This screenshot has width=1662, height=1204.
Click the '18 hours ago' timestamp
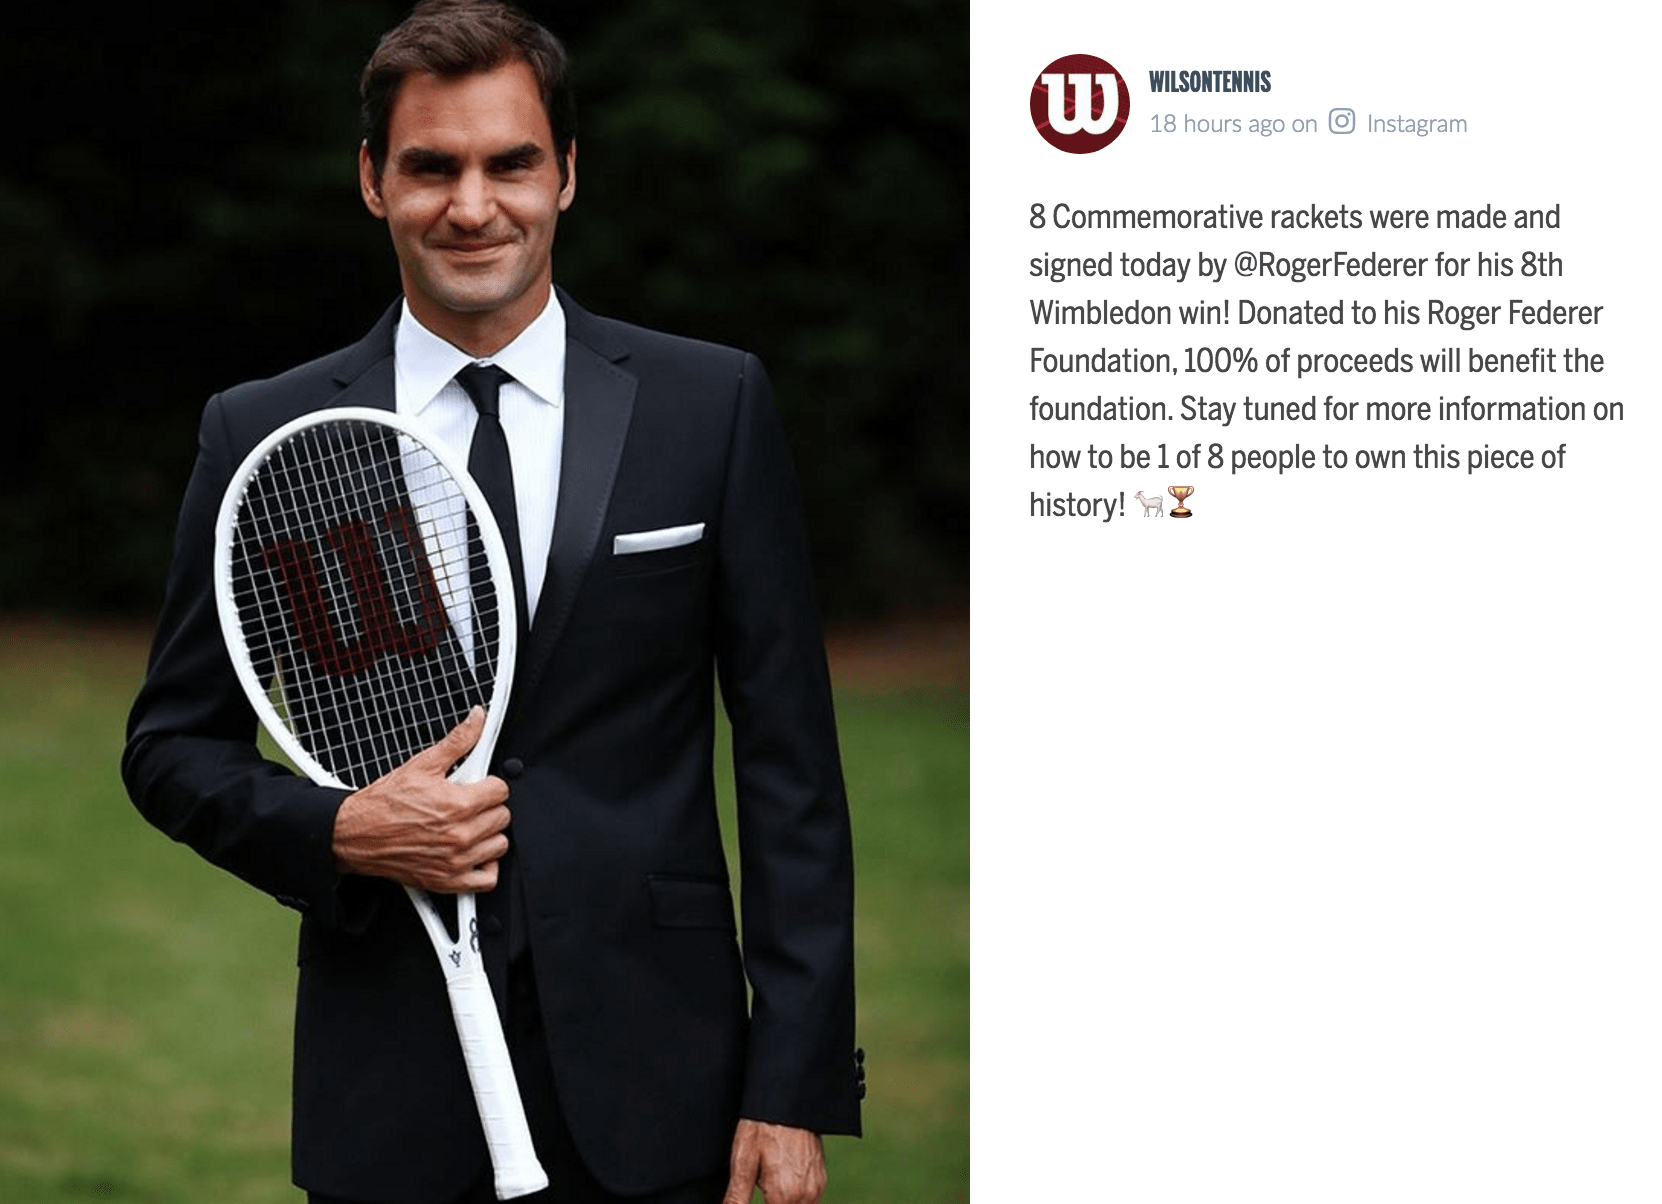tap(1217, 124)
